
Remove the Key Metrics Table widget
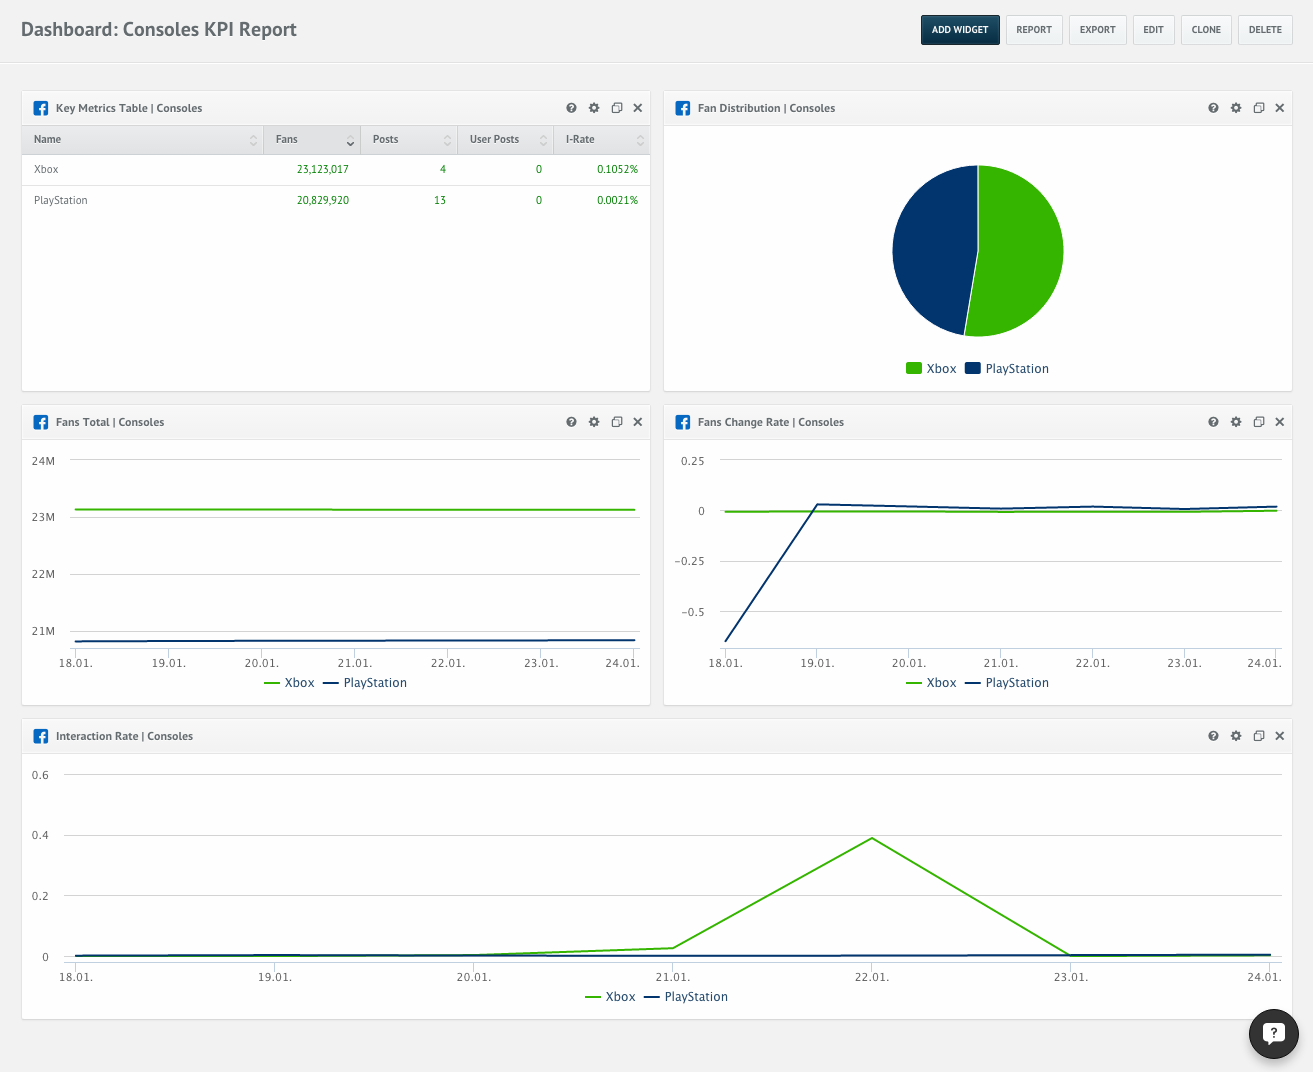[x=638, y=108]
